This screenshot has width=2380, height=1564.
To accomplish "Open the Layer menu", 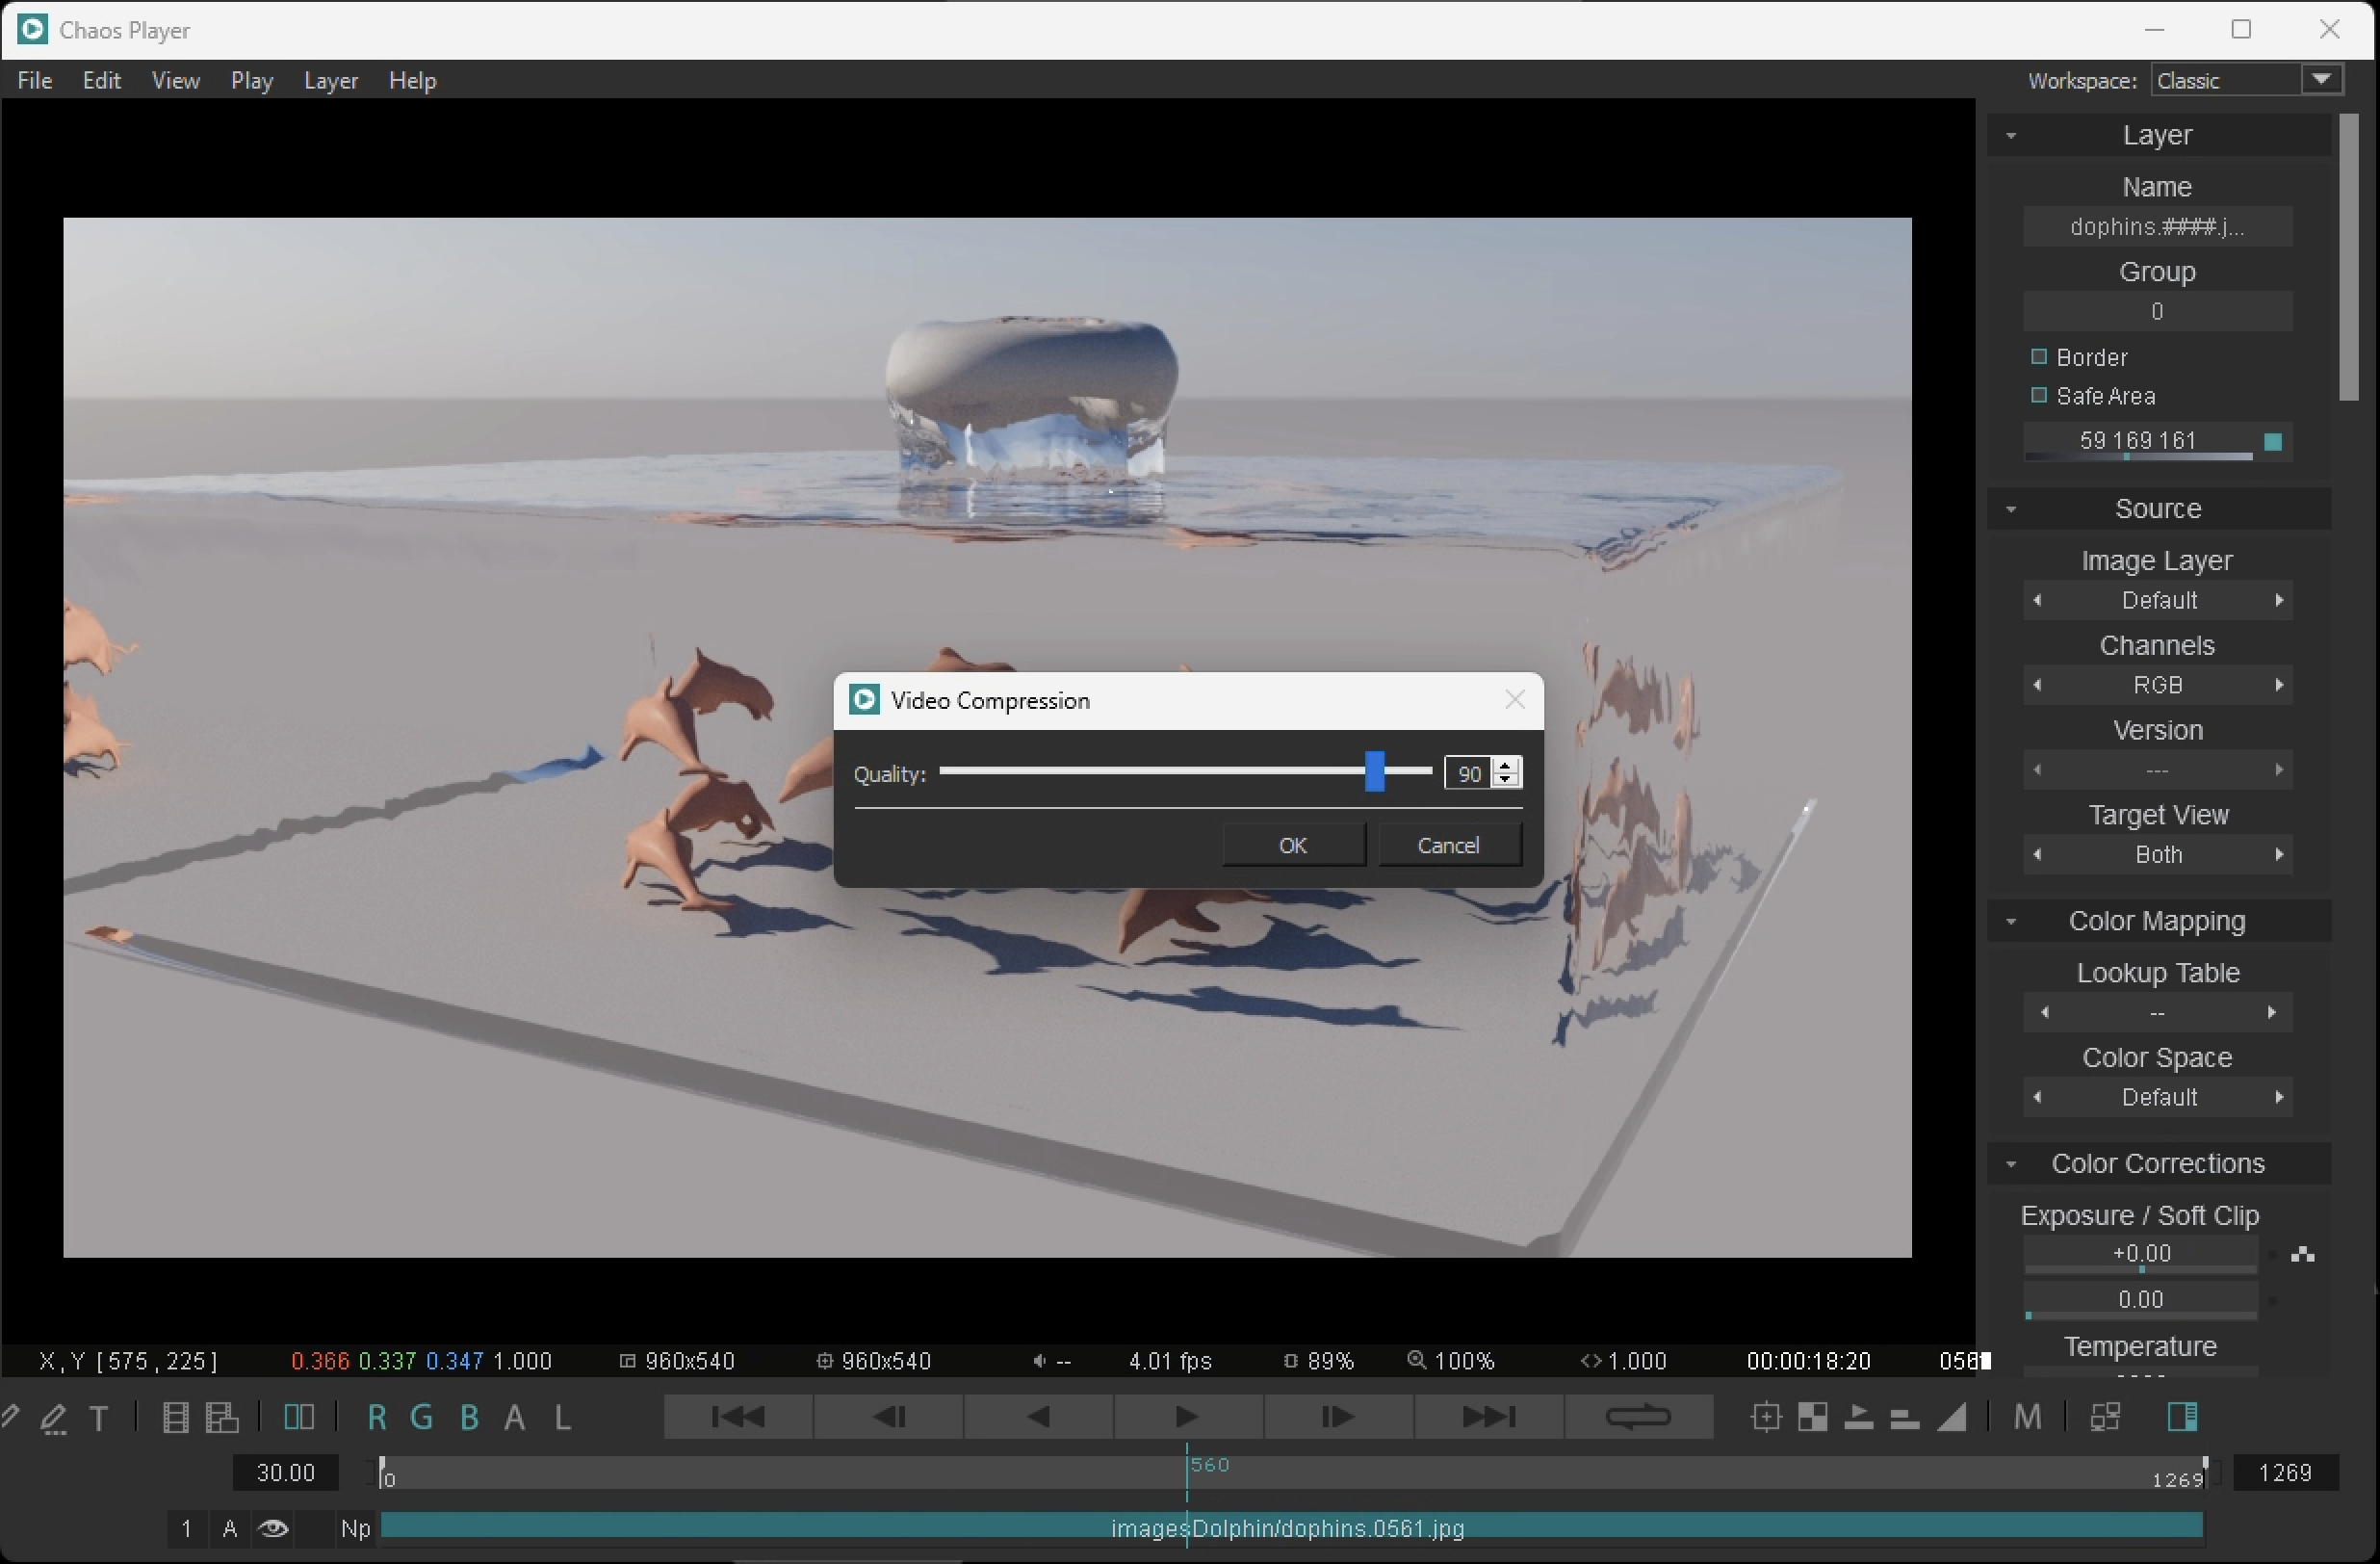I will click(331, 81).
